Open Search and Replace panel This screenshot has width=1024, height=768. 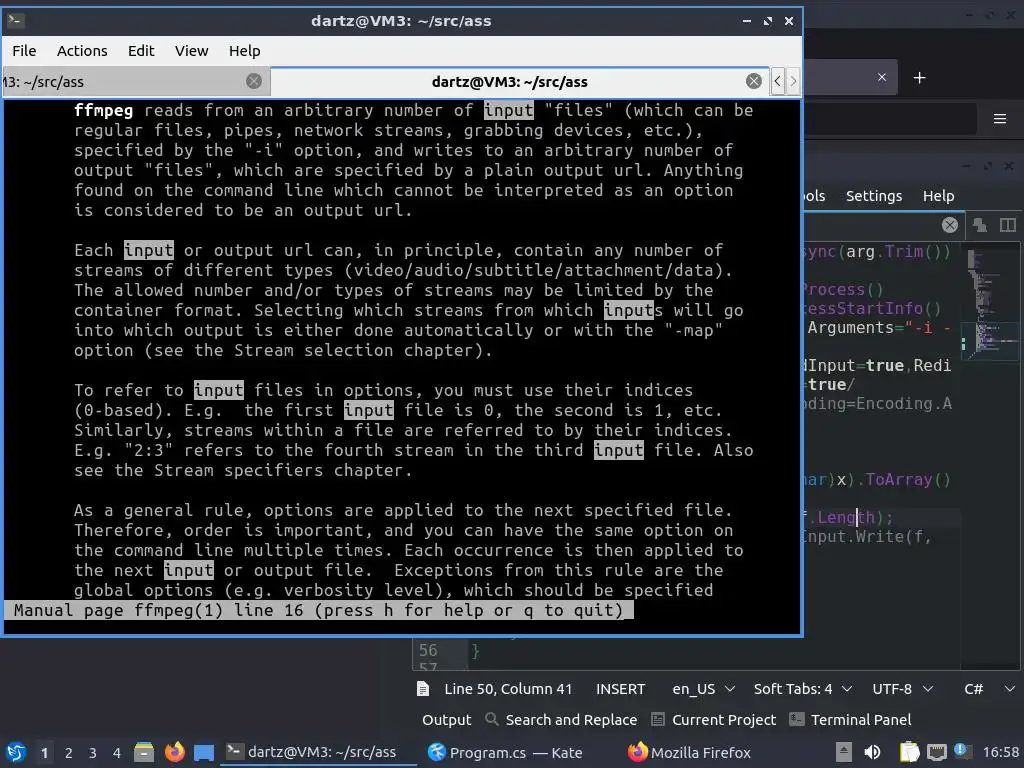tap(562, 720)
